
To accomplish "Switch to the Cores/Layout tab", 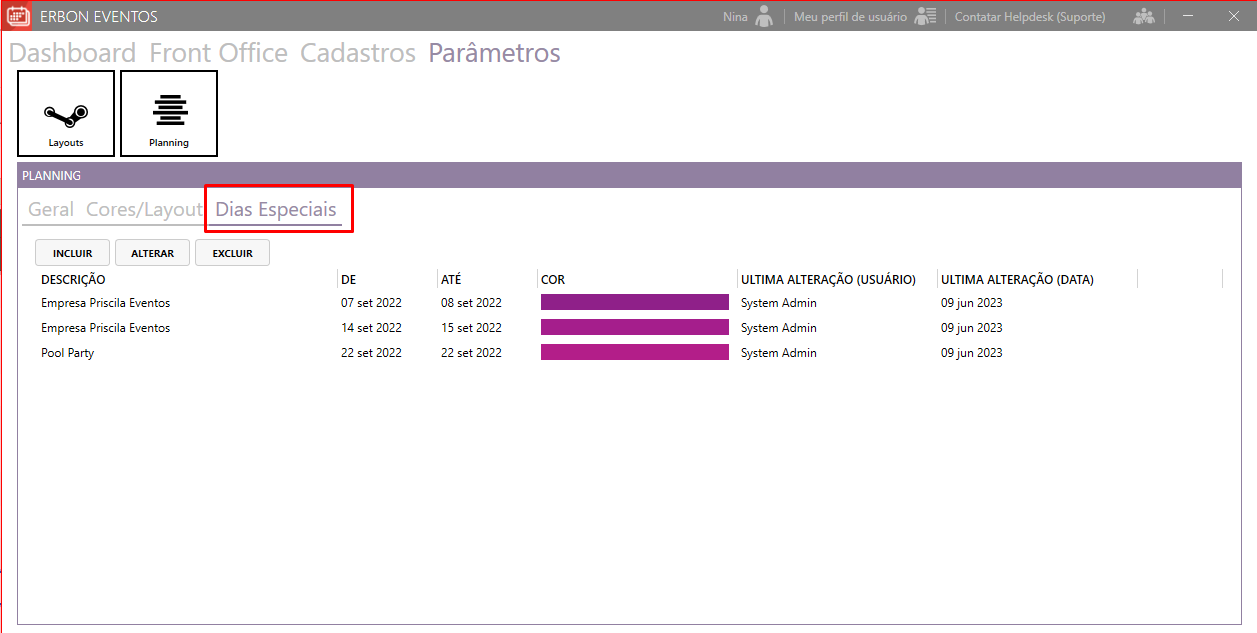I will 144,210.
